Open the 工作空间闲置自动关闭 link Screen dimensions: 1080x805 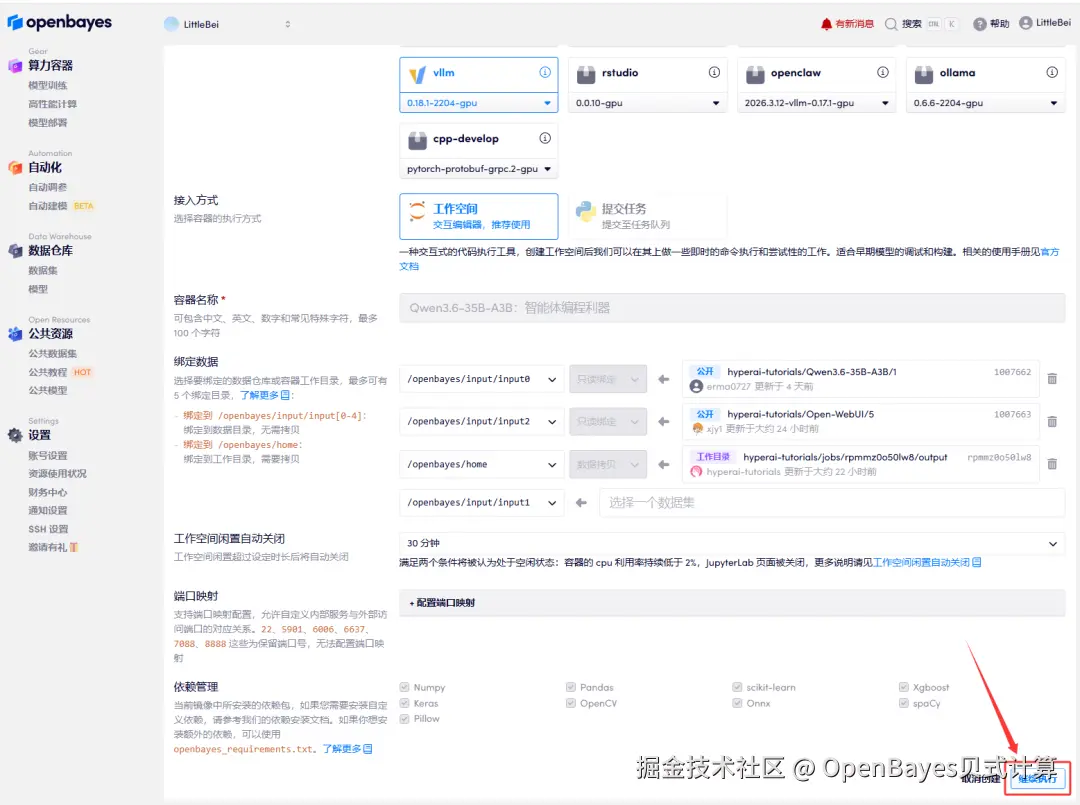pos(927,563)
